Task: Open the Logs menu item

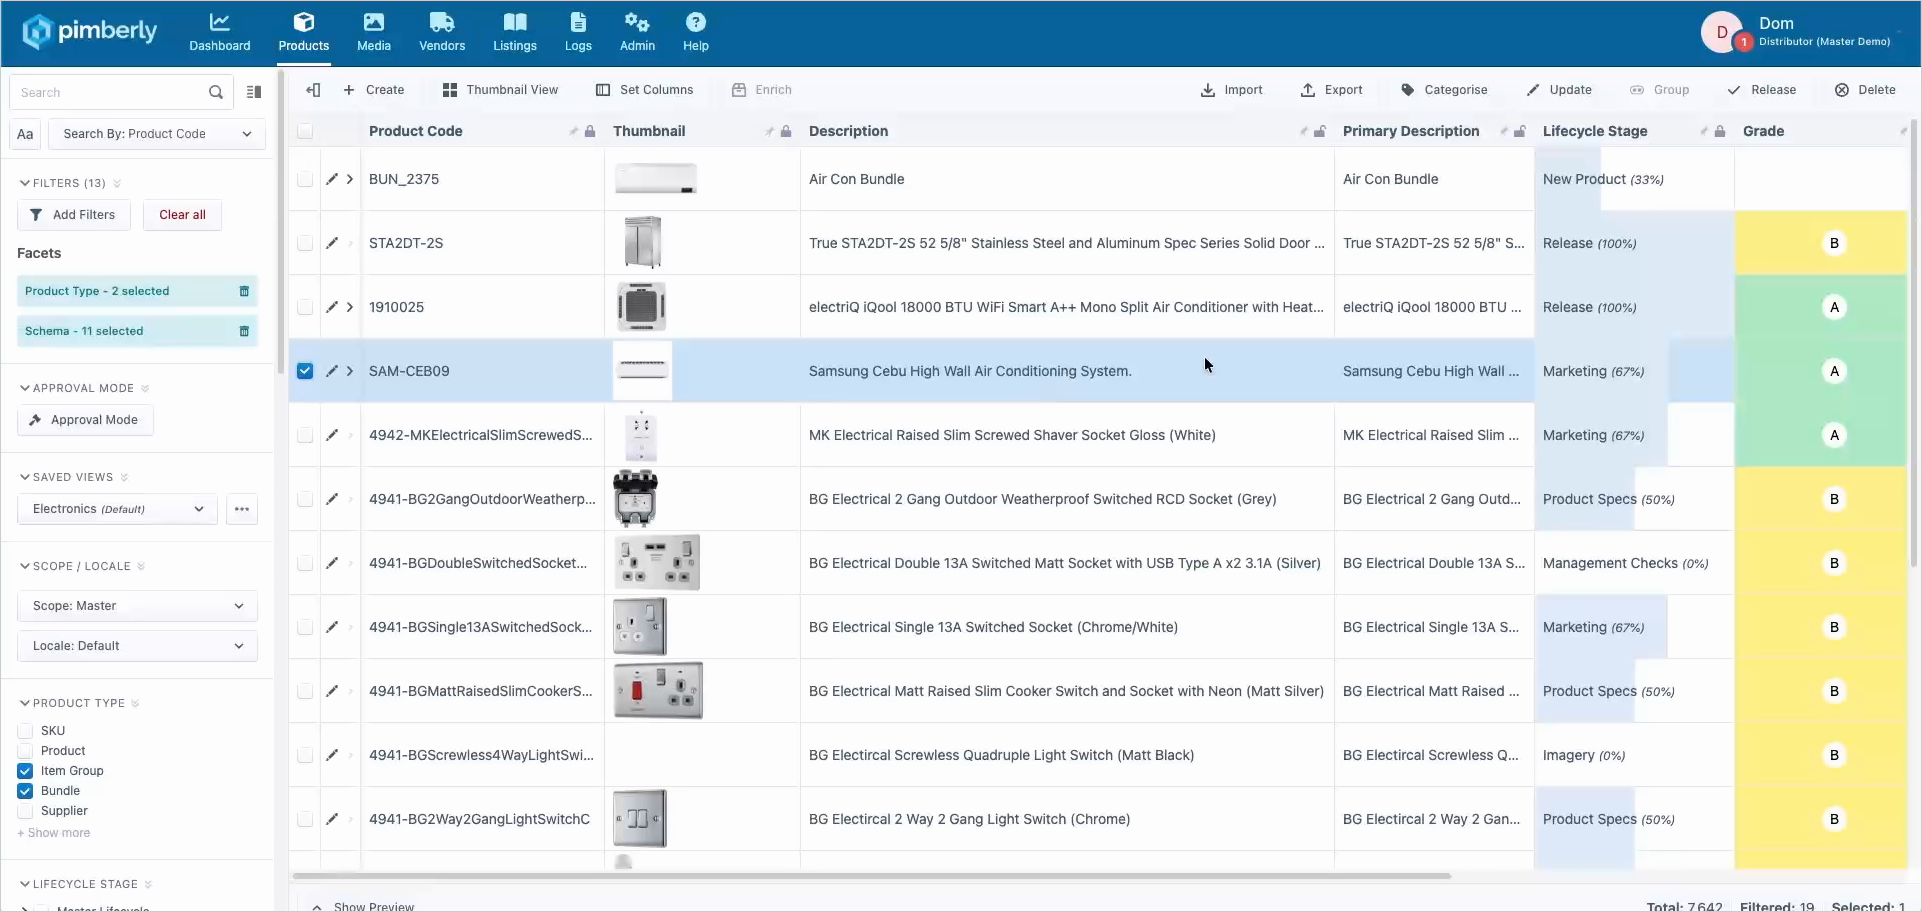Action: click(x=578, y=33)
